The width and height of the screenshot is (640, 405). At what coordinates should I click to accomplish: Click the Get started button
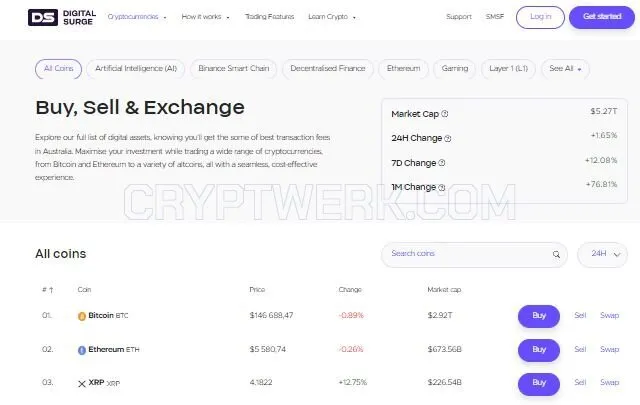(x=602, y=17)
